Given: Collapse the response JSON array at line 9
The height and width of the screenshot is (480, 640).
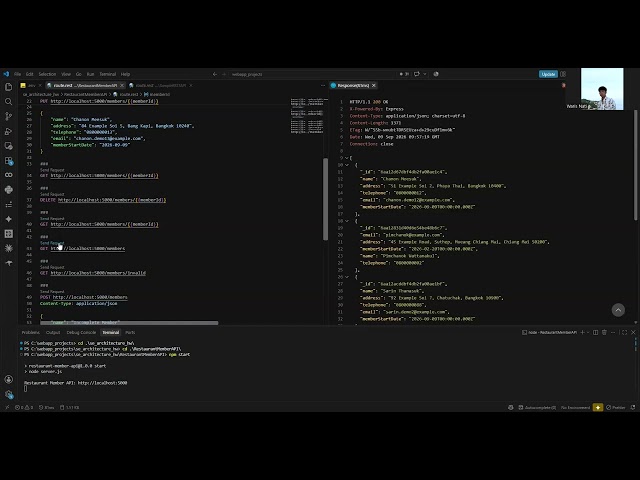Looking at the screenshot, I should coord(347,158).
